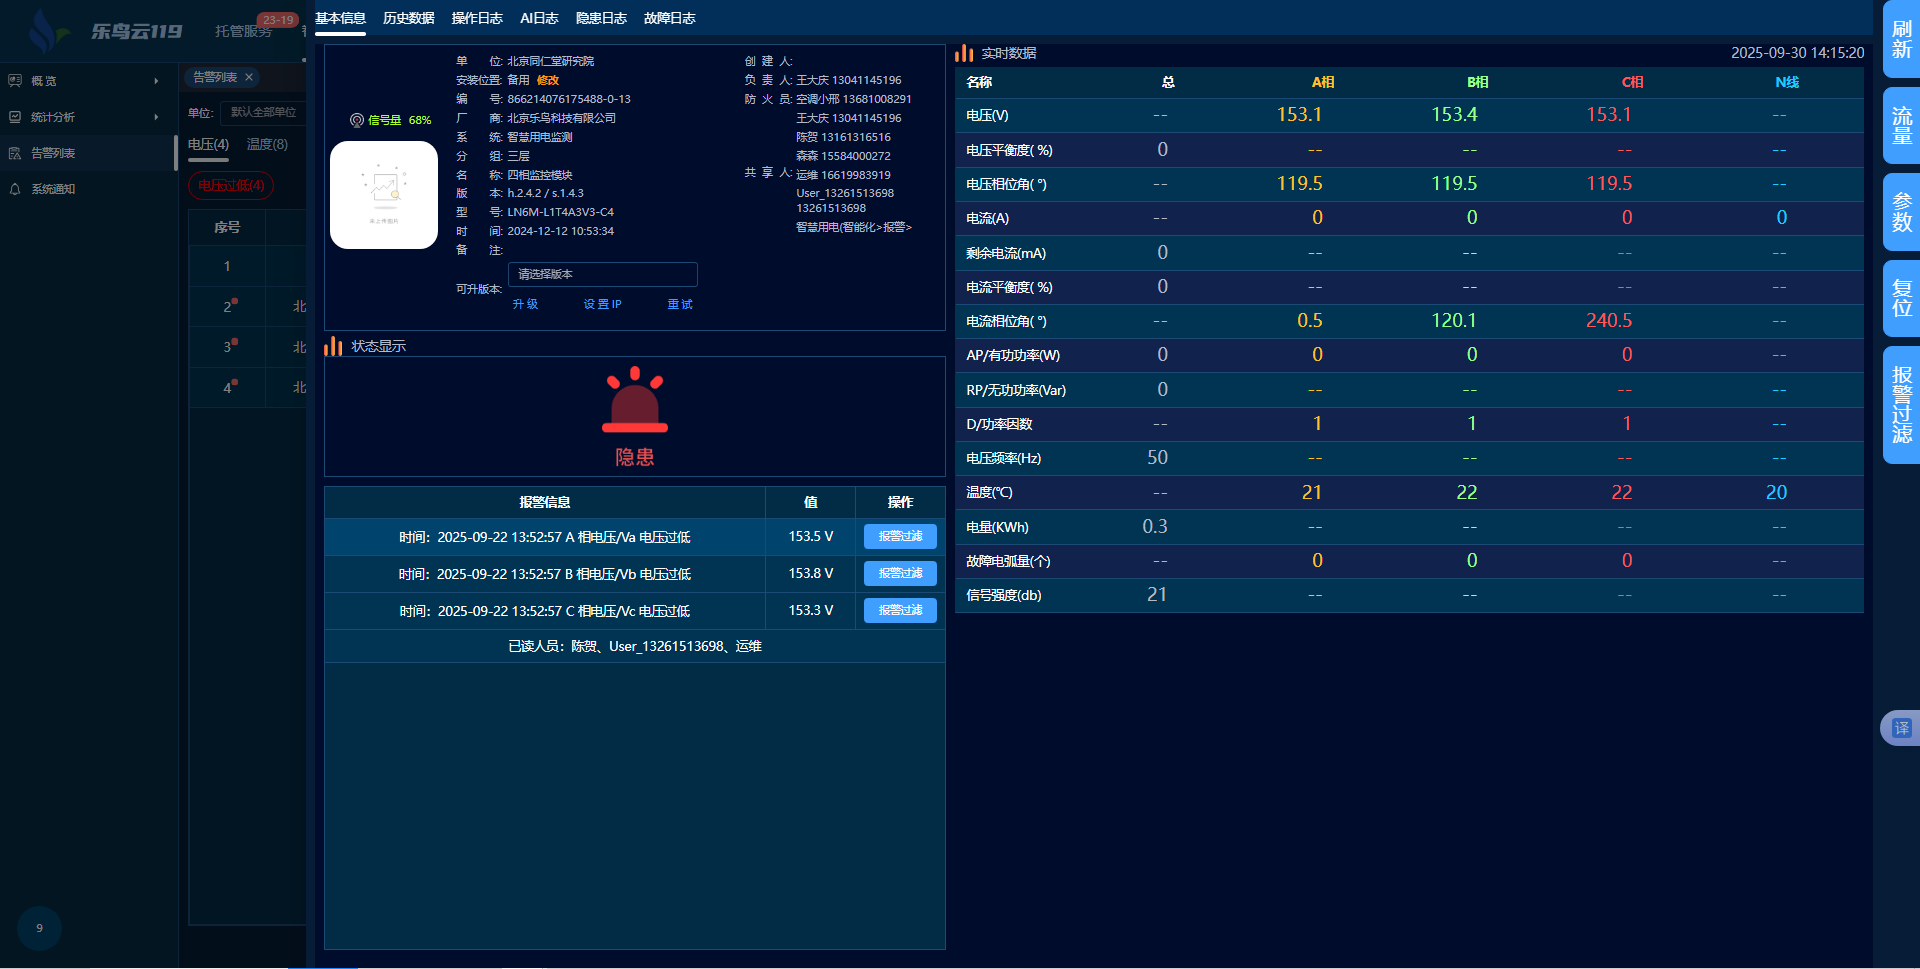Click the 统计分析 chart icon in sidebar

(15, 117)
